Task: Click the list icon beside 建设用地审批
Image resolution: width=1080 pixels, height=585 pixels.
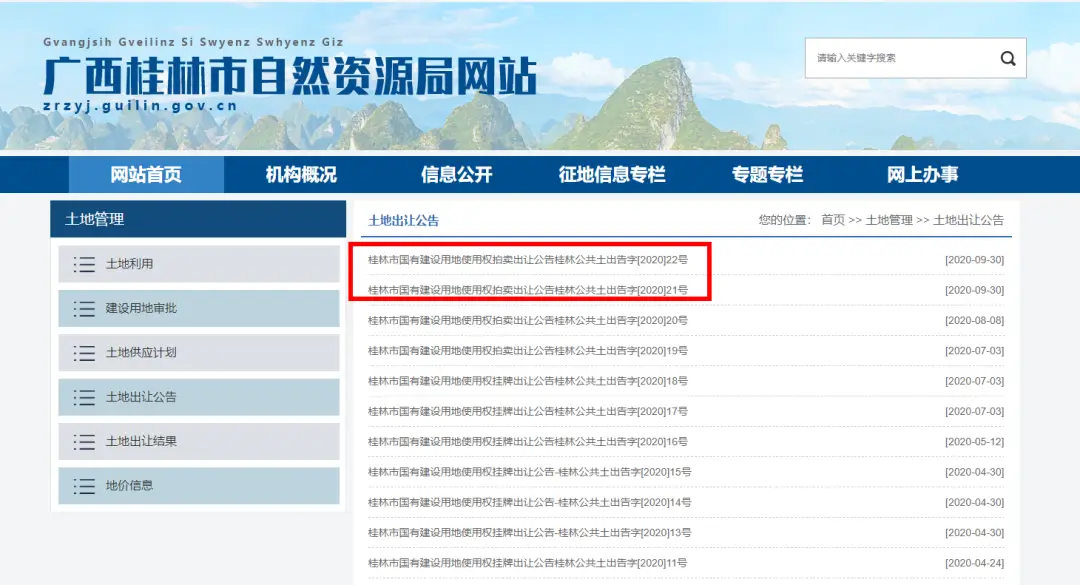Action: tap(84, 309)
